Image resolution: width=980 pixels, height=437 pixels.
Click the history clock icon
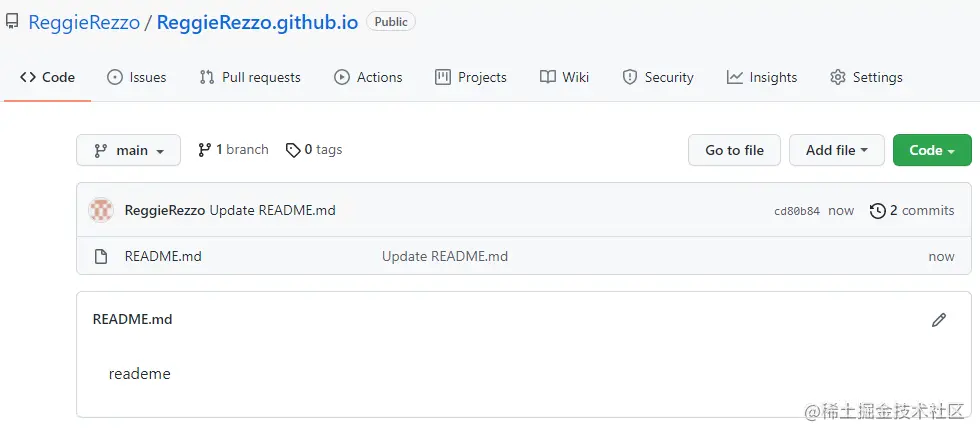point(878,211)
